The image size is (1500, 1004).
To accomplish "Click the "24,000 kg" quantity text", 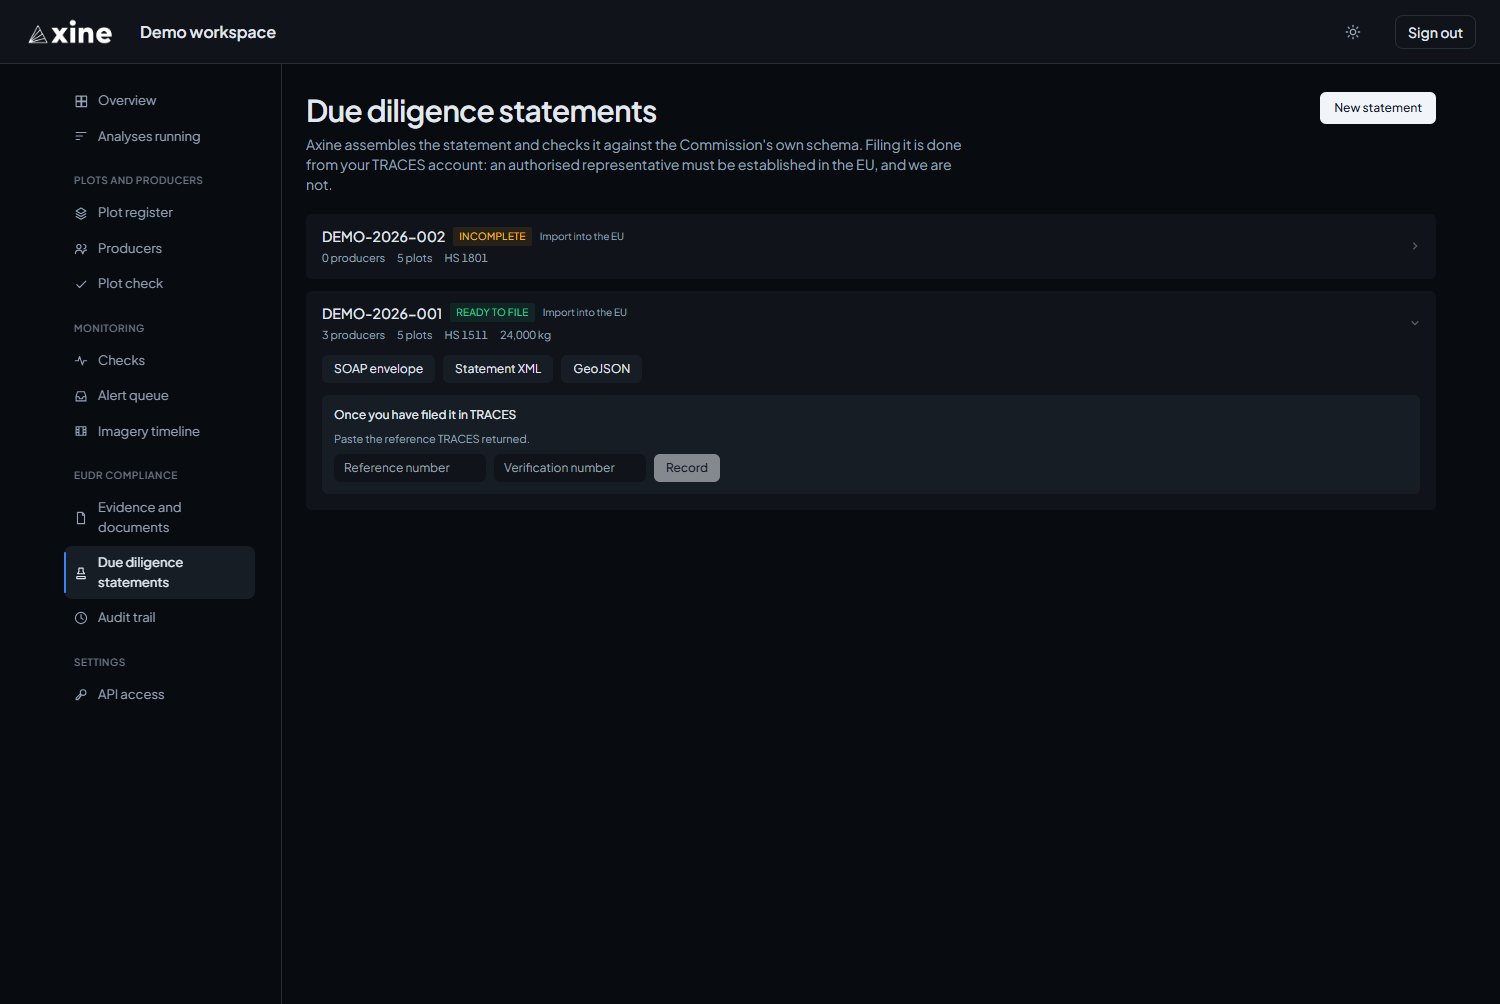I will [x=525, y=336].
